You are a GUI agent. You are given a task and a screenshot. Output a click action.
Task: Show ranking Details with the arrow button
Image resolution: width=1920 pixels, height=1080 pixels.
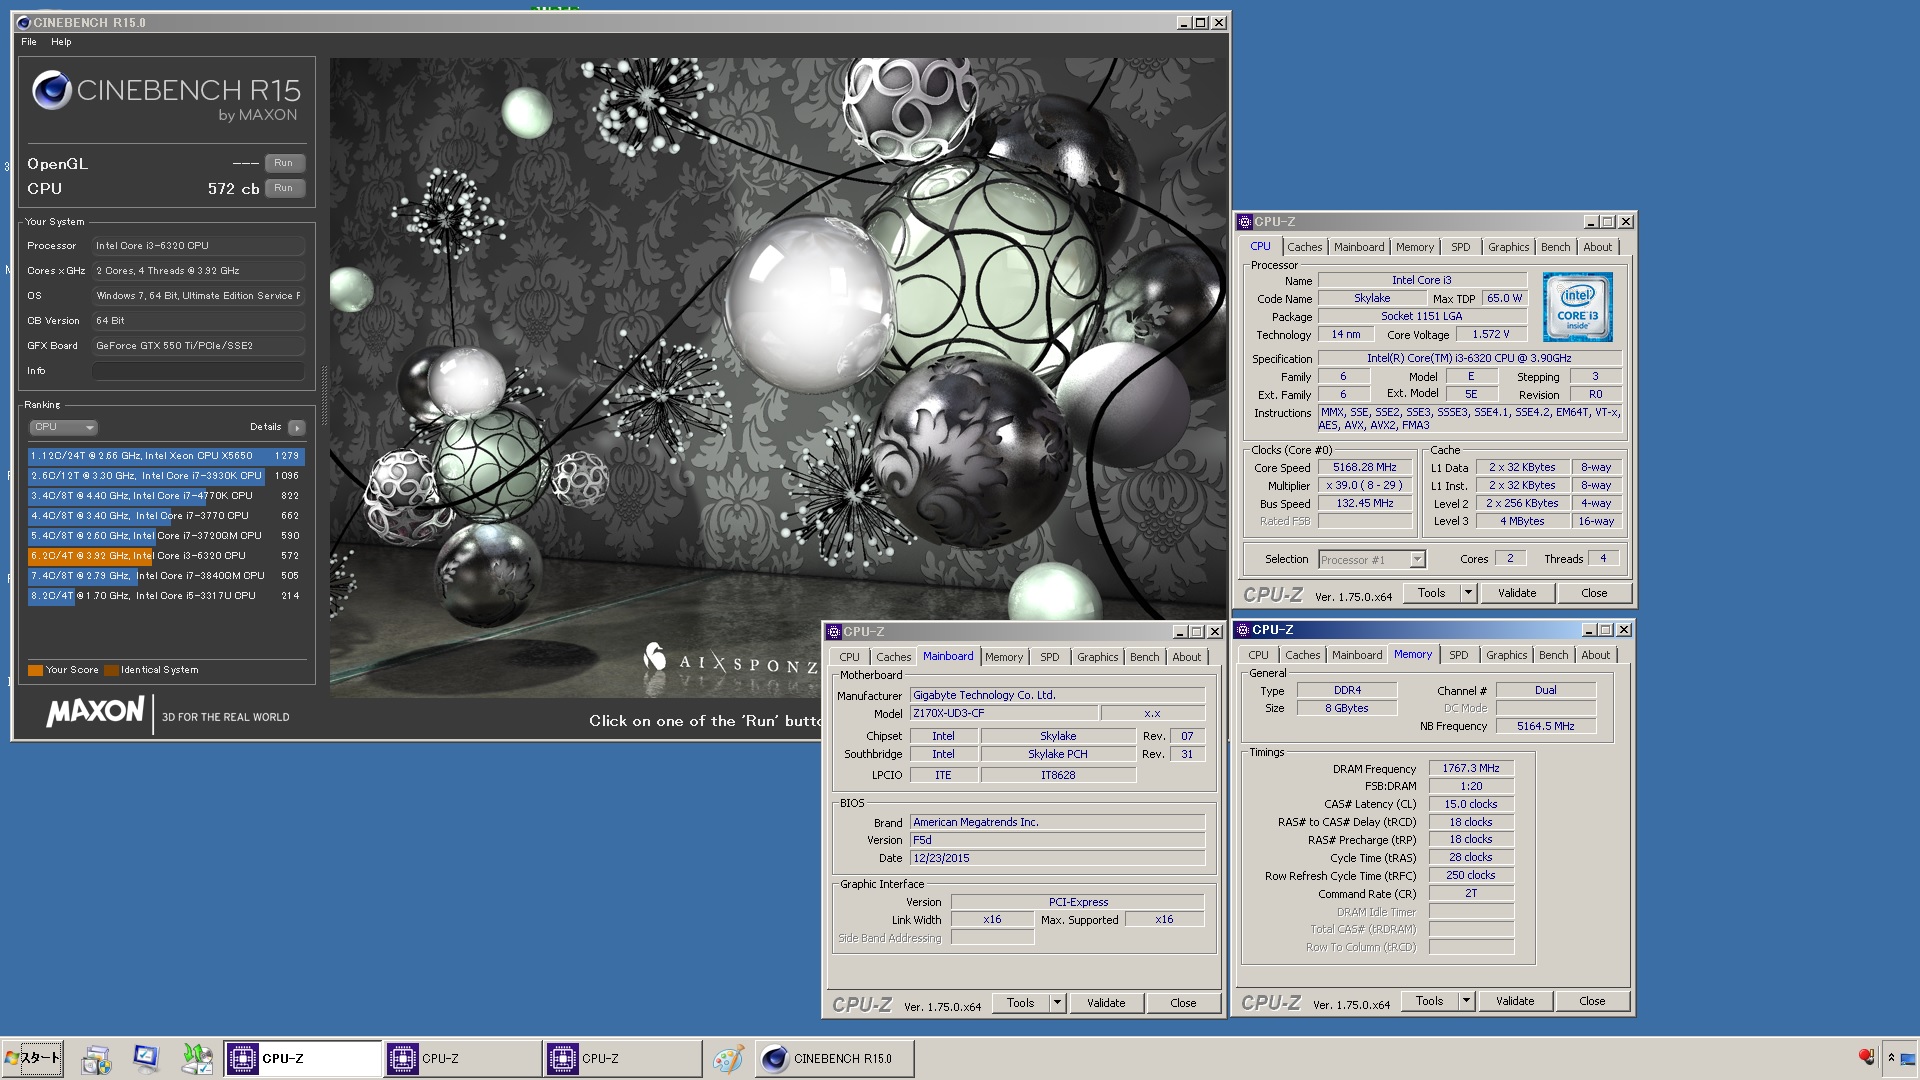coord(297,427)
